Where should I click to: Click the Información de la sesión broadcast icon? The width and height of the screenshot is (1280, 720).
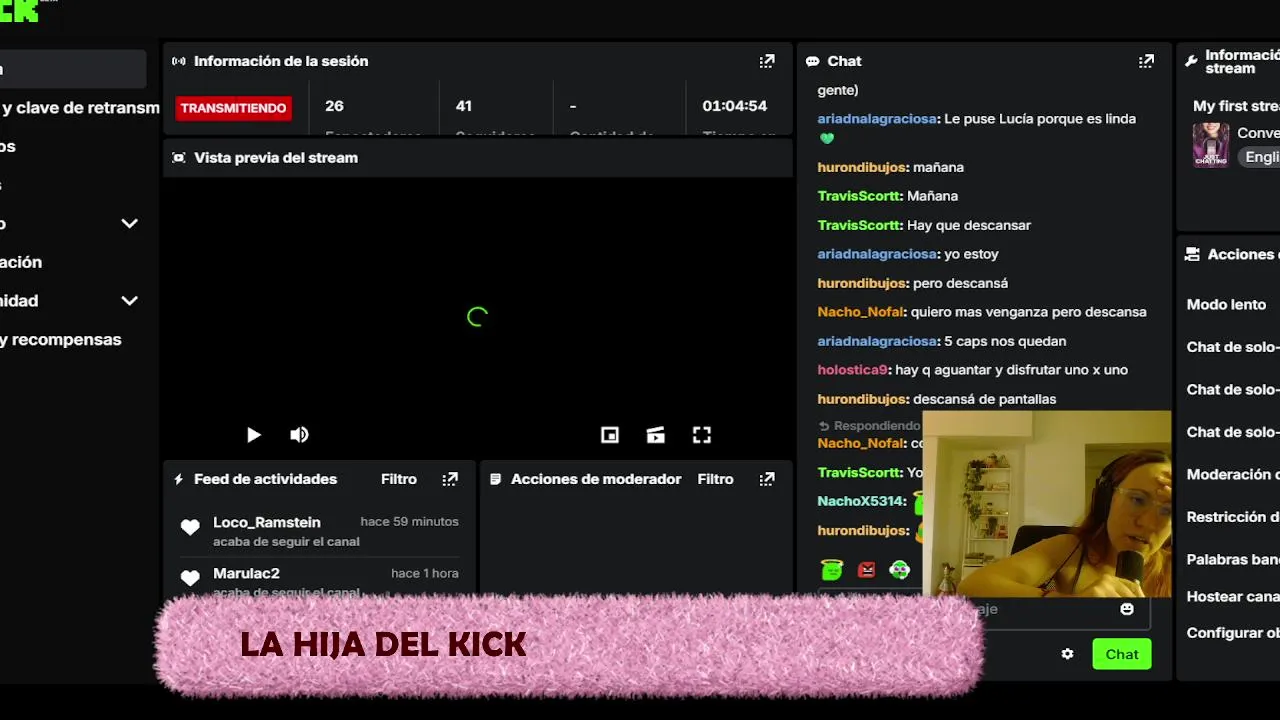click(x=179, y=61)
